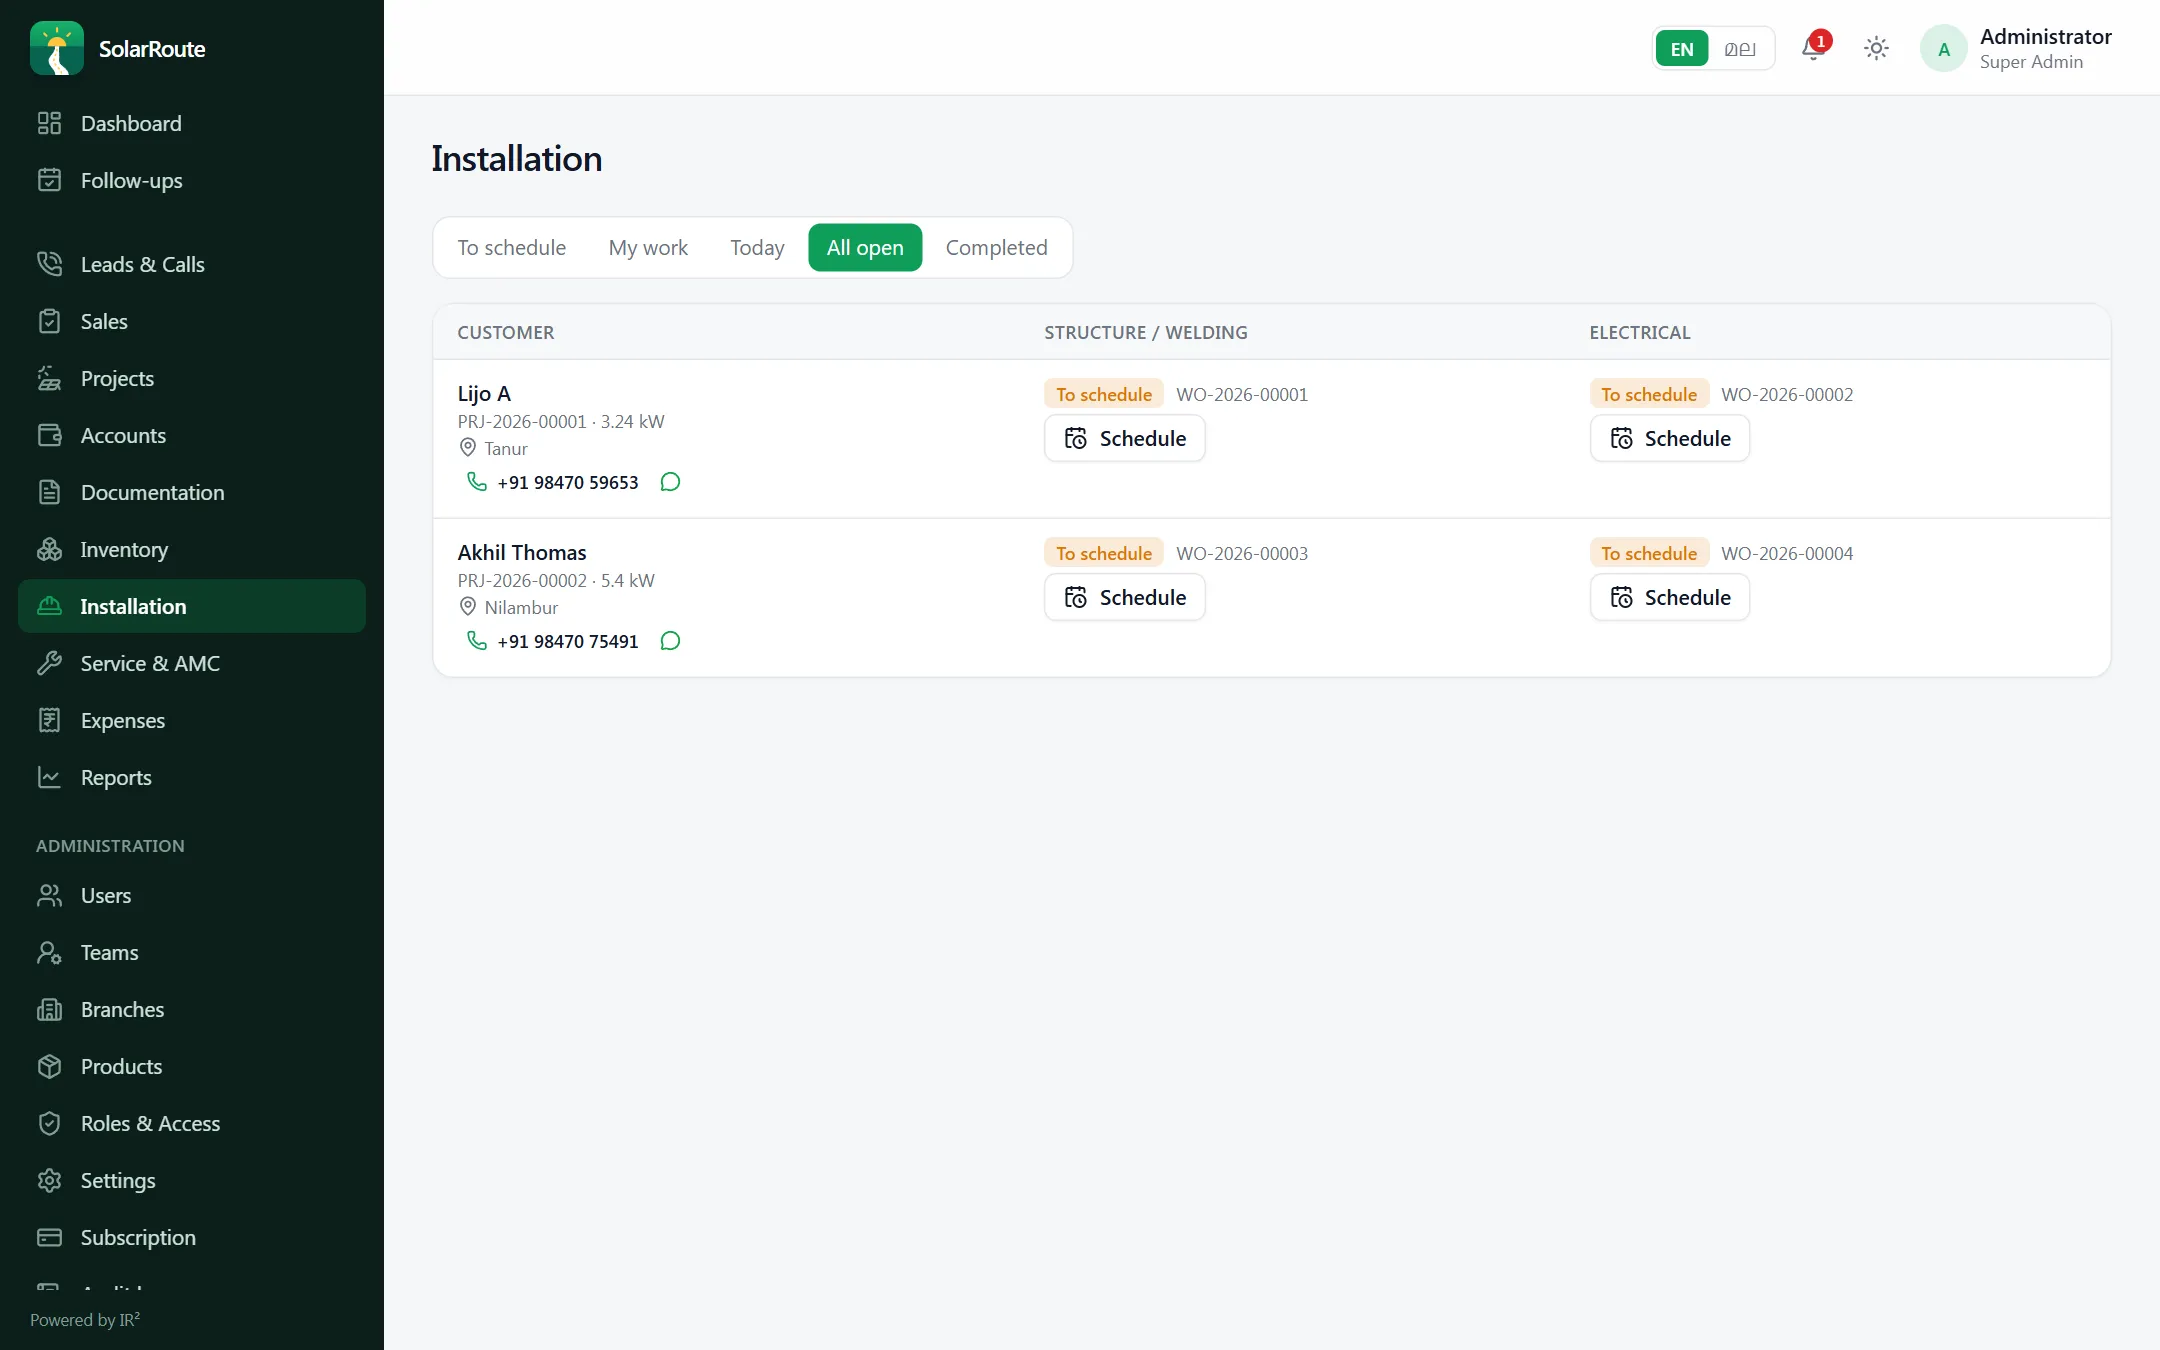This screenshot has width=2160, height=1350.
Task: Click the Administrator avatar circle
Action: [x=1943, y=48]
